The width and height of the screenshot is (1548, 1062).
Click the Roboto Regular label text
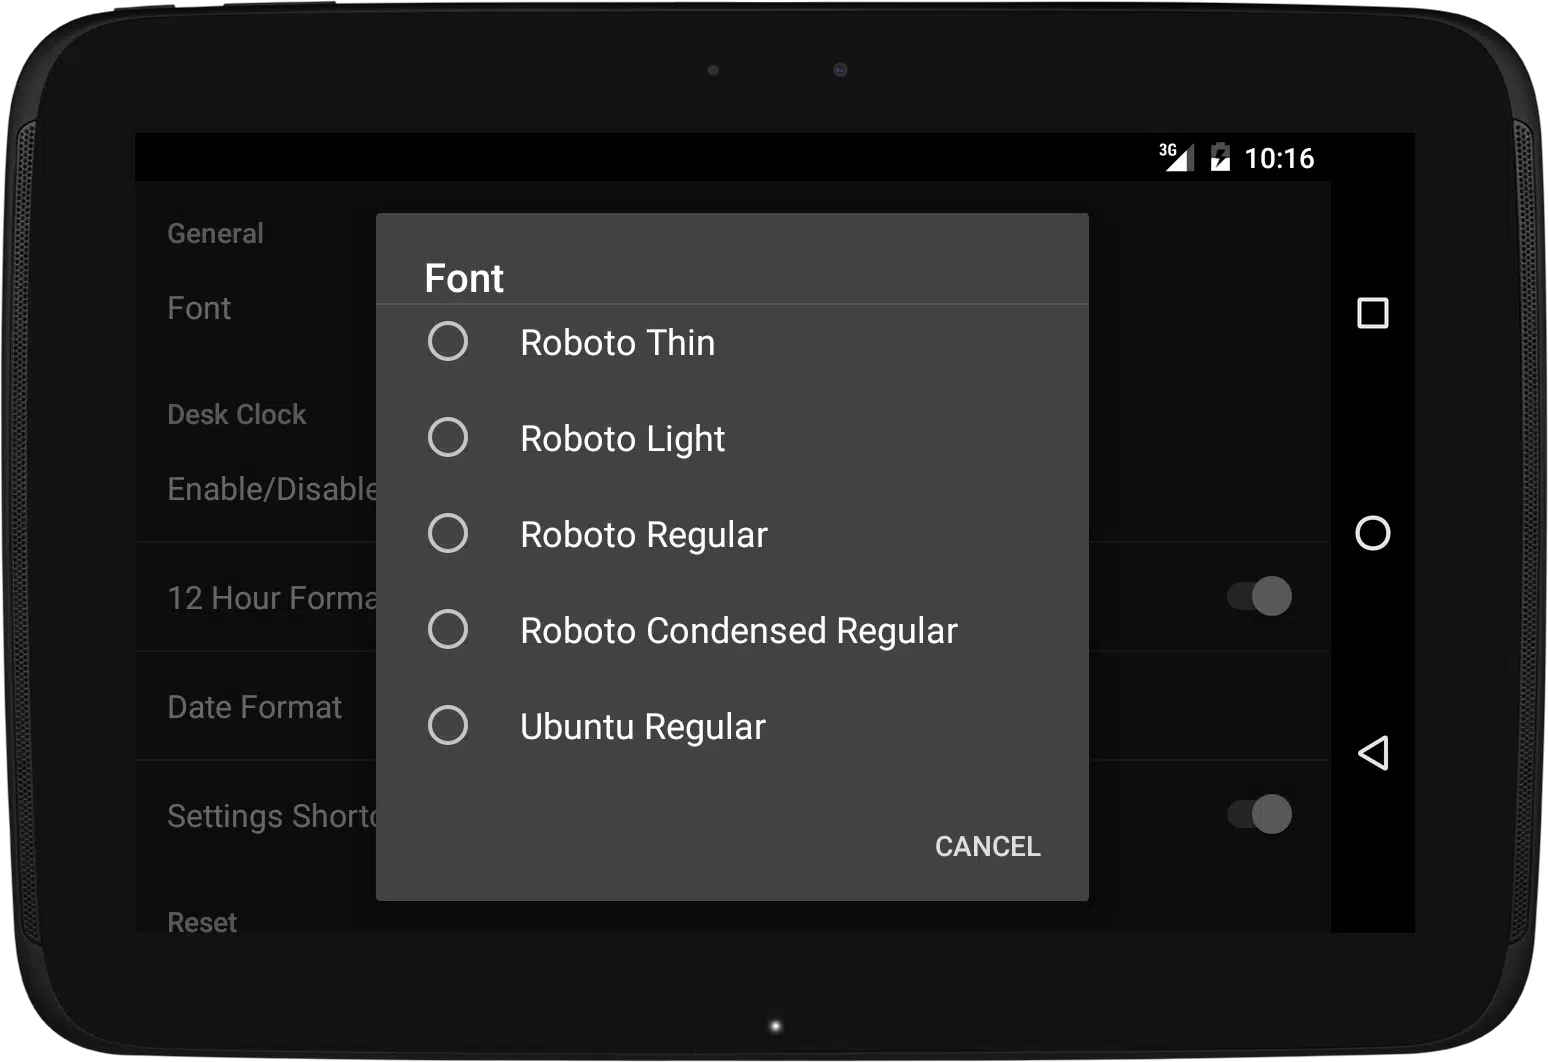click(x=644, y=535)
